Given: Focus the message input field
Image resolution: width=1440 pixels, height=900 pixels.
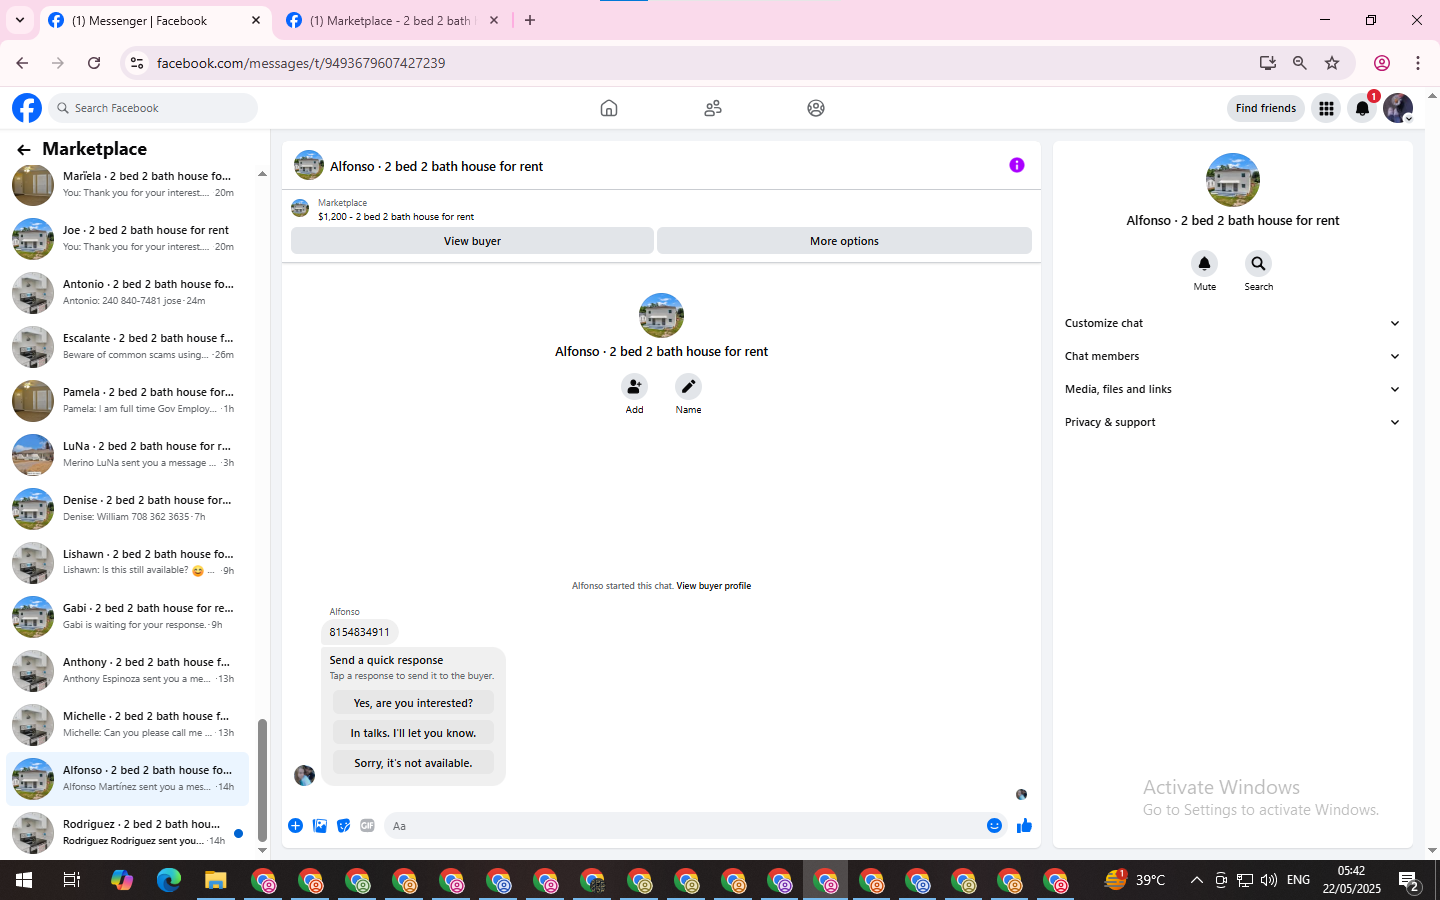Looking at the screenshot, I should pos(683,826).
